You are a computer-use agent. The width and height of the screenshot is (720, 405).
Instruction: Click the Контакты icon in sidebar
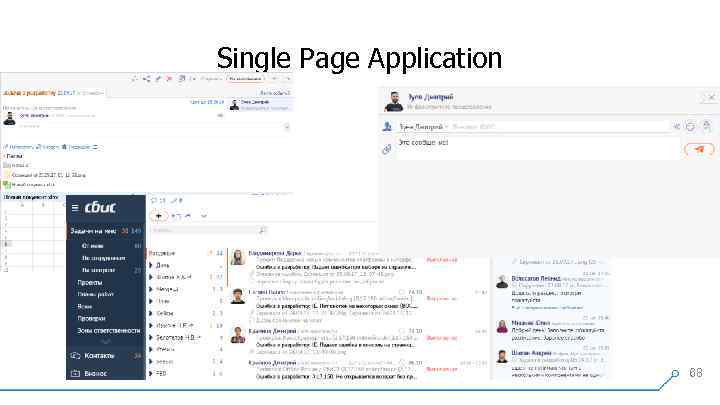(x=75, y=356)
